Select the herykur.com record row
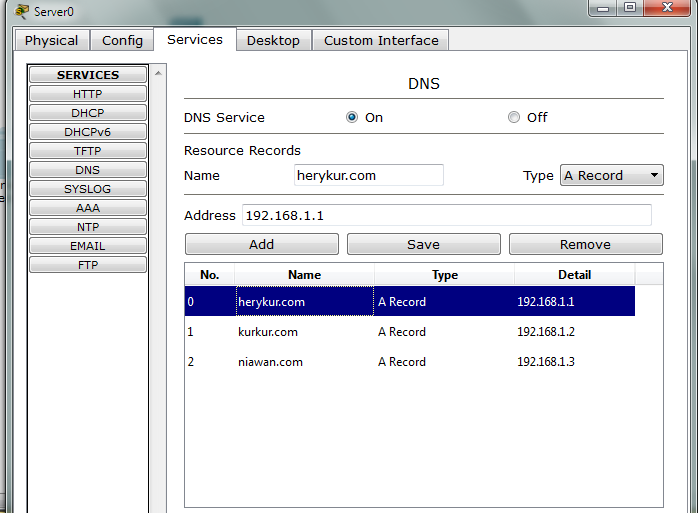 tap(410, 301)
